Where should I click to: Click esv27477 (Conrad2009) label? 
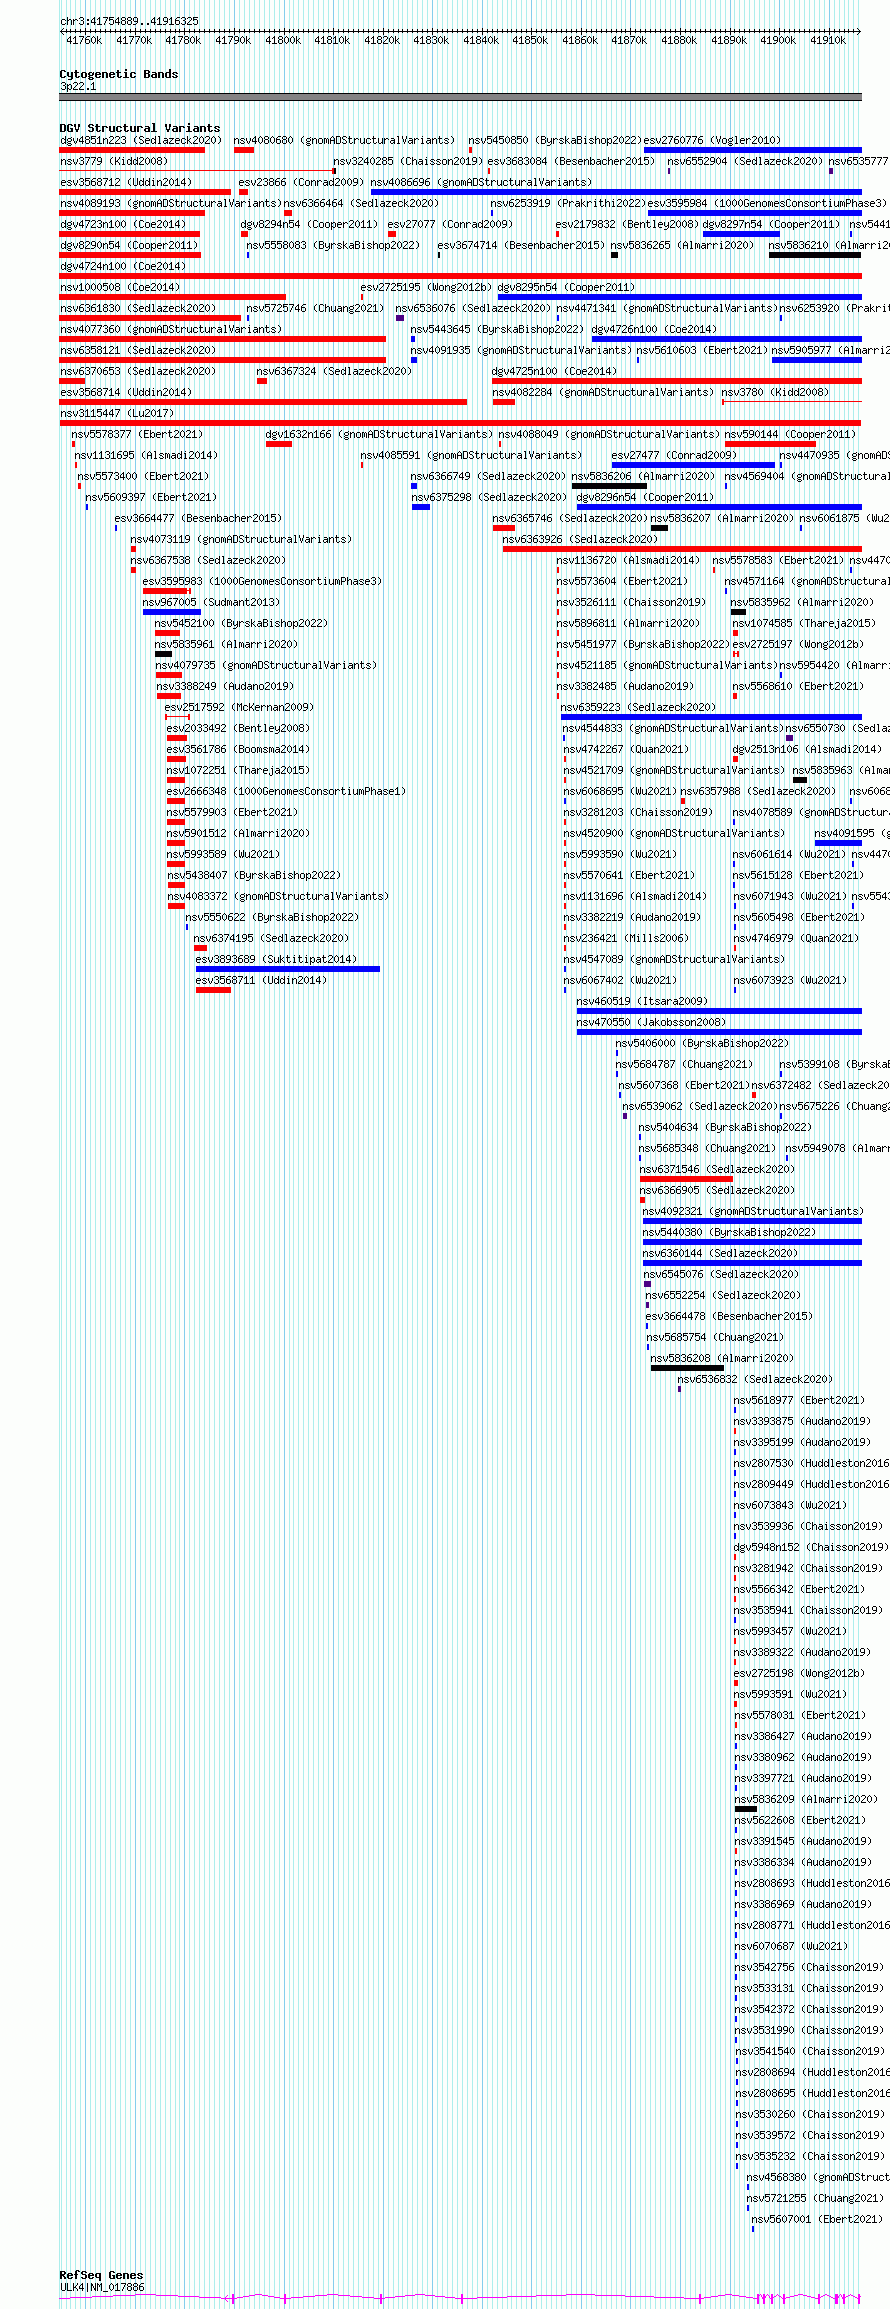tap(674, 455)
